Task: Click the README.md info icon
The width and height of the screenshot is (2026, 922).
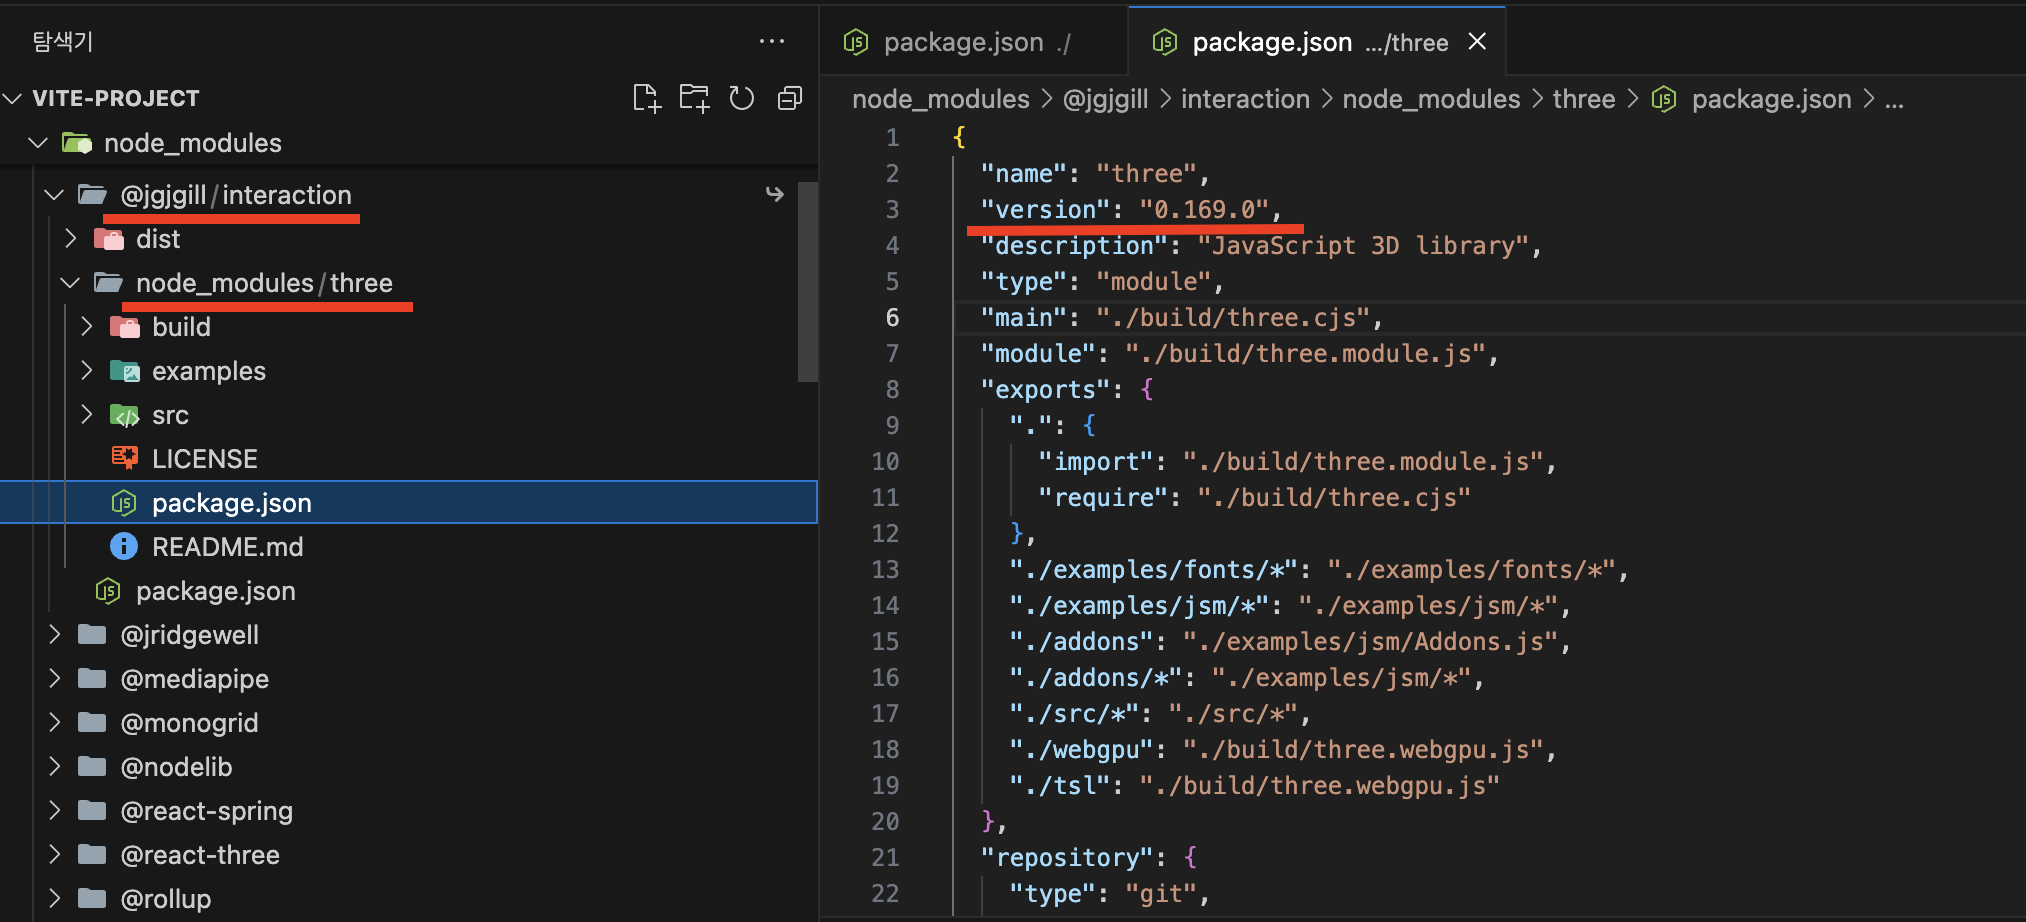Action: [x=124, y=546]
